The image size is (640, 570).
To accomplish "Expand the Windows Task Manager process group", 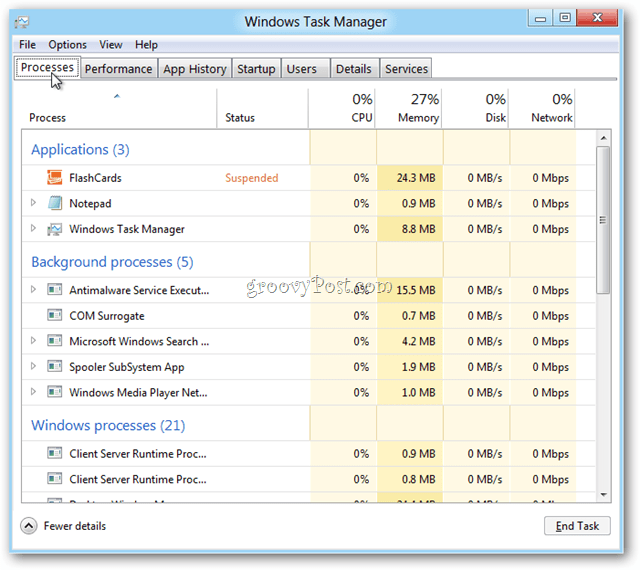I will point(33,228).
